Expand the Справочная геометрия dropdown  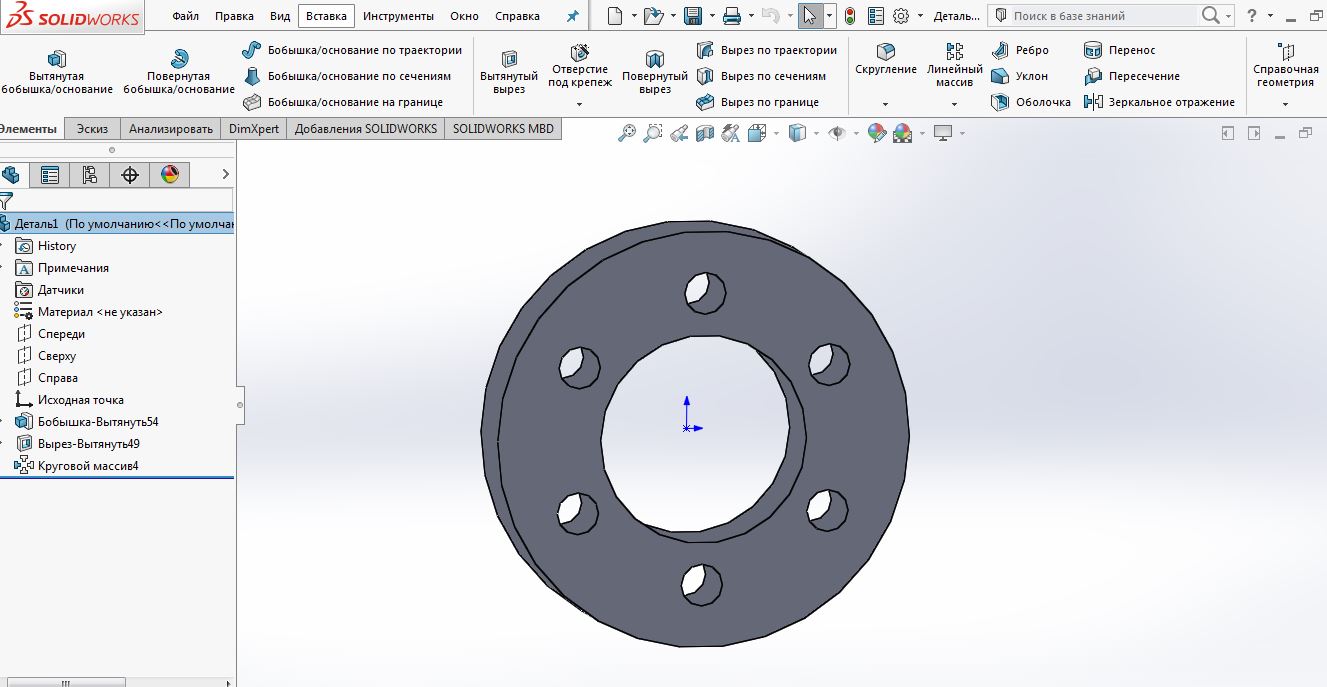pos(1285,104)
